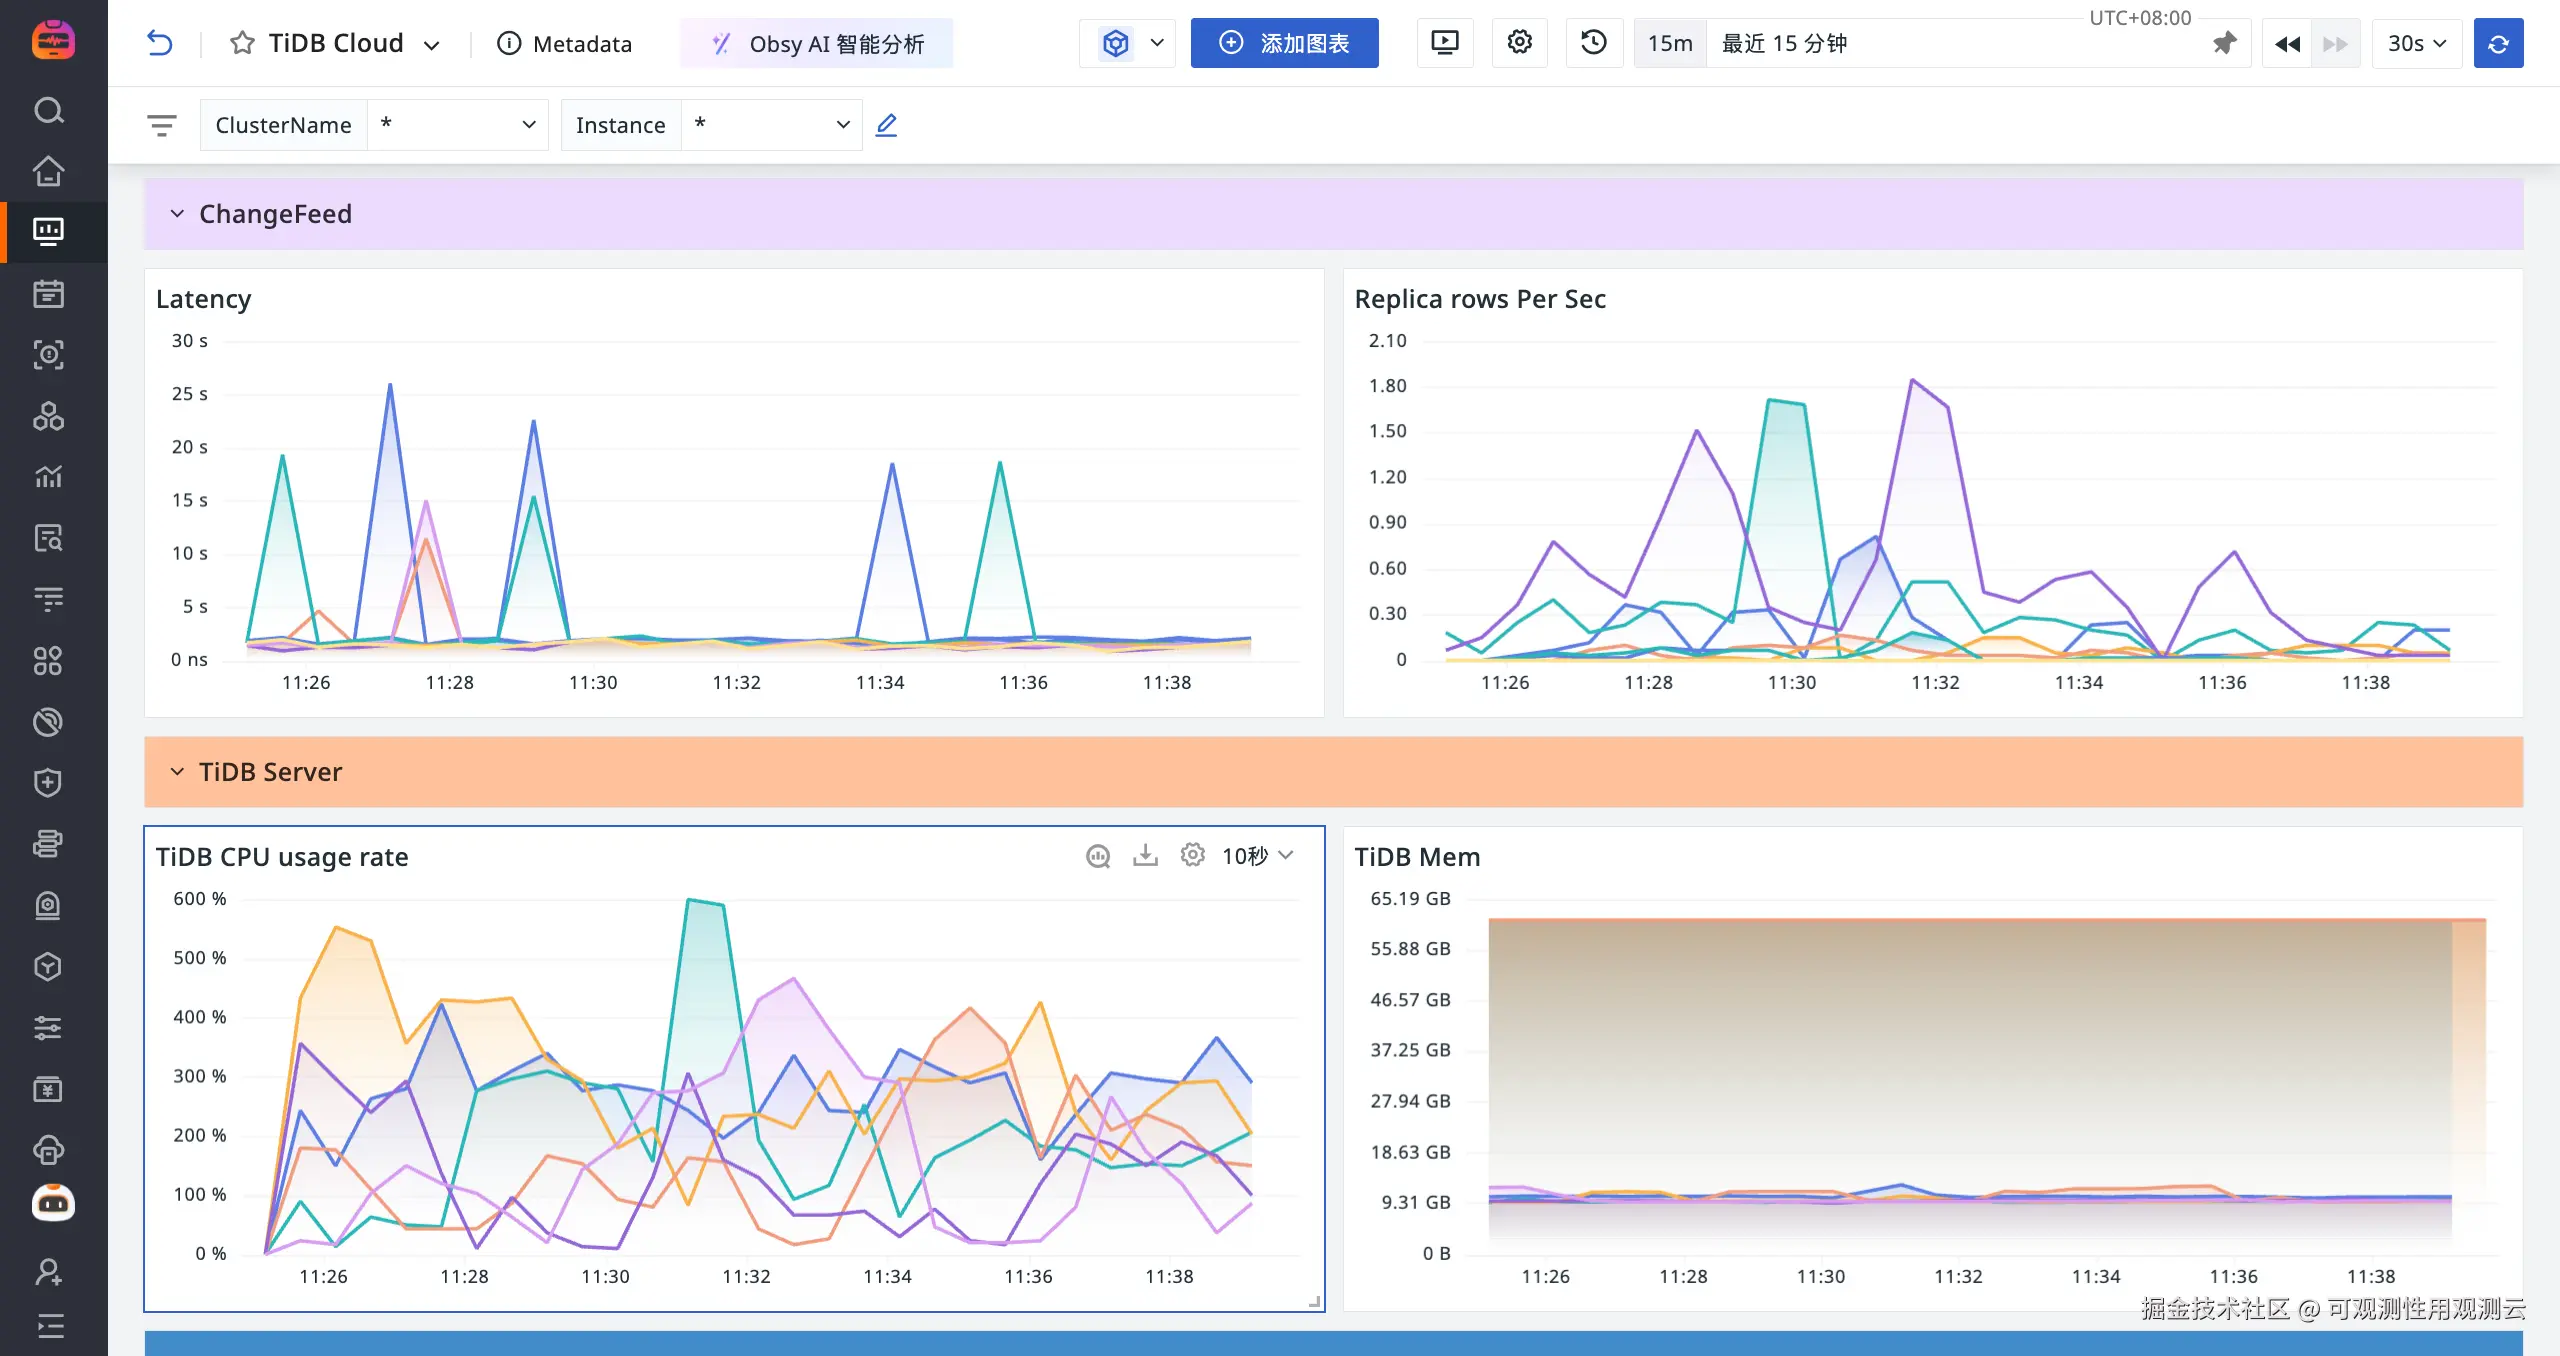The width and height of the screenshot is (2560, 1356).
Task: Open the log search sidebar icon
Action: (48, 538)
